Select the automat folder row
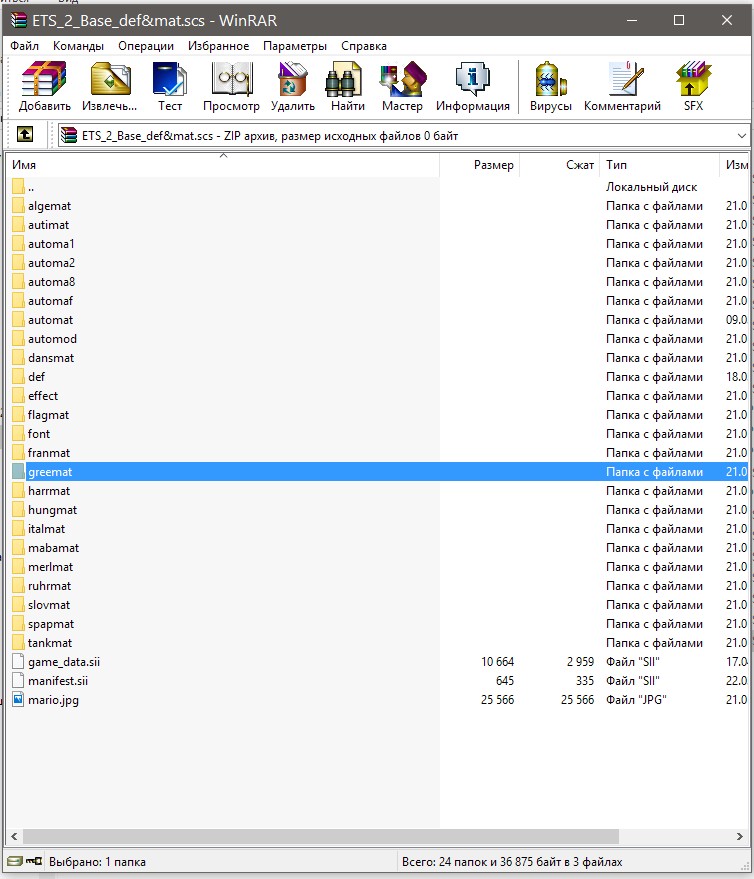This screenshot has width=754, height=879. coord(378,320)
